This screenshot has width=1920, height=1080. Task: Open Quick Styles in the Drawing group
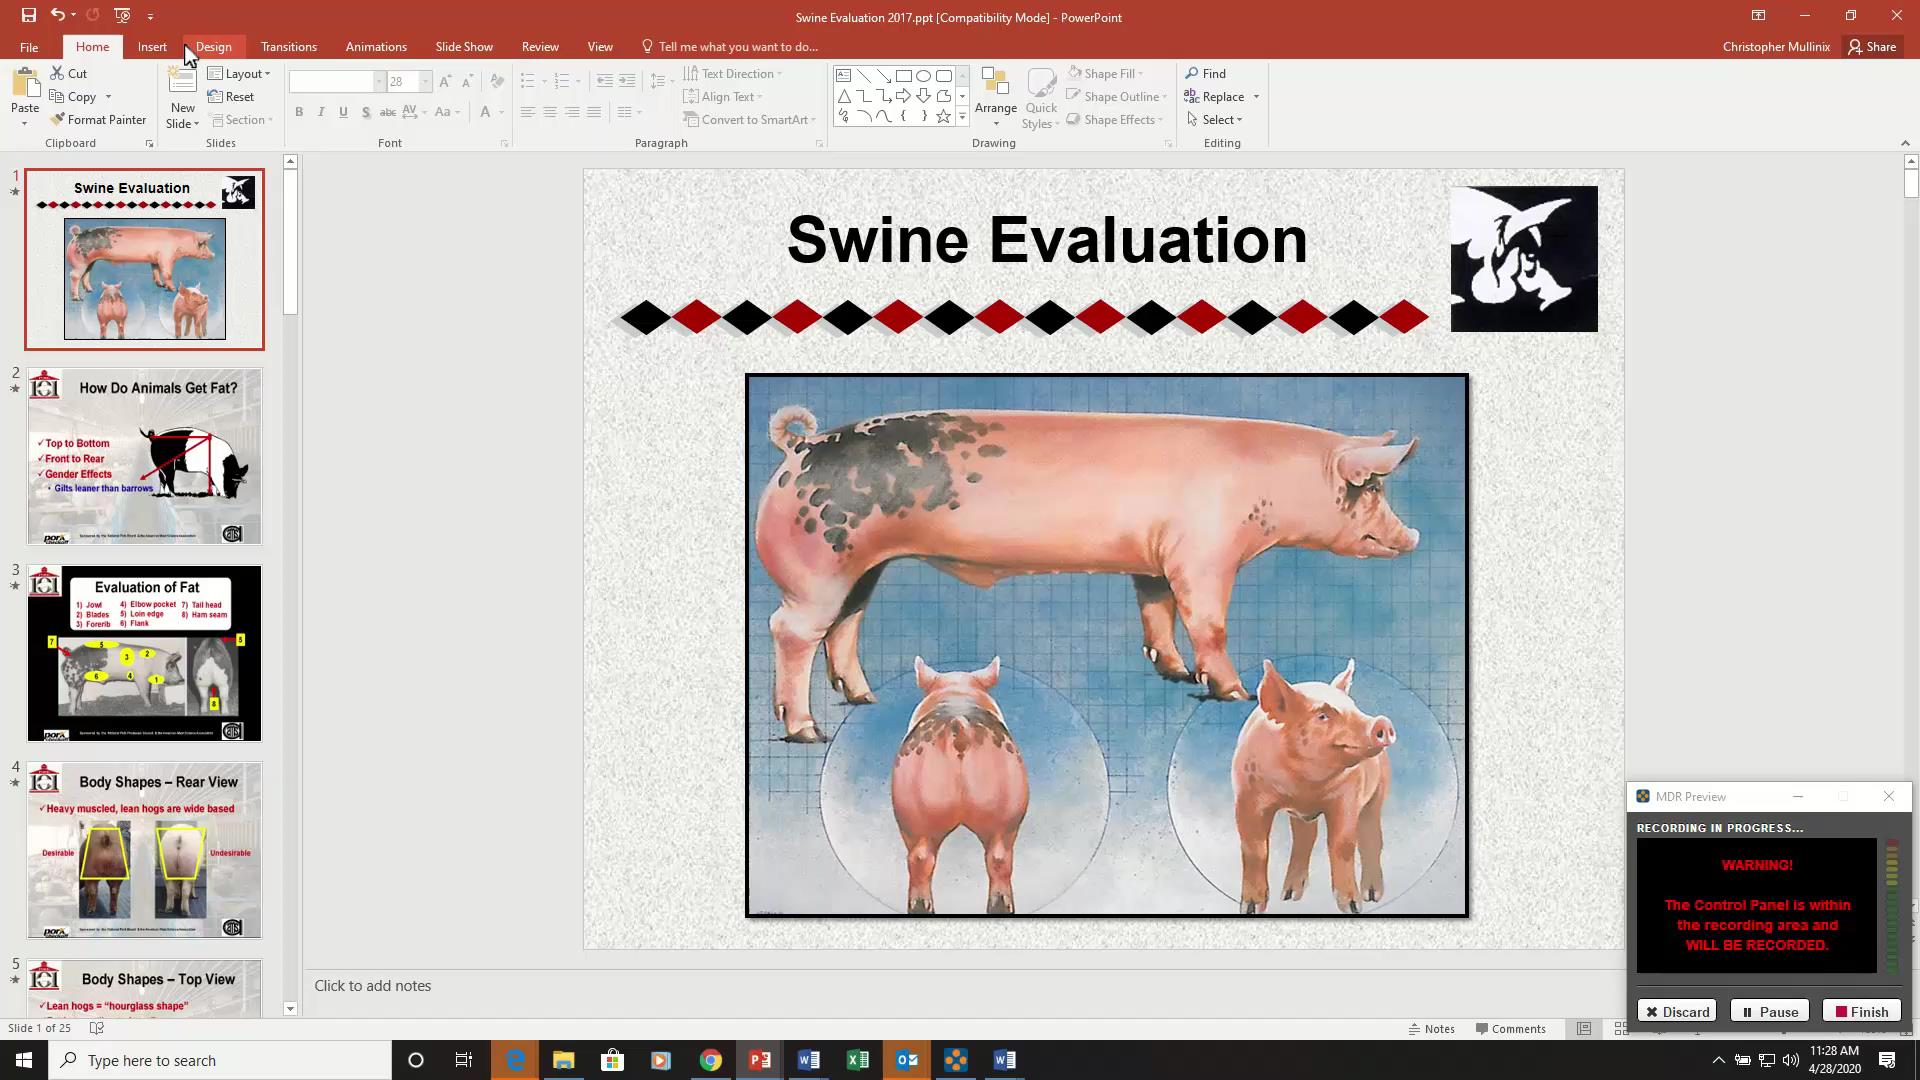coord(1041,95)
